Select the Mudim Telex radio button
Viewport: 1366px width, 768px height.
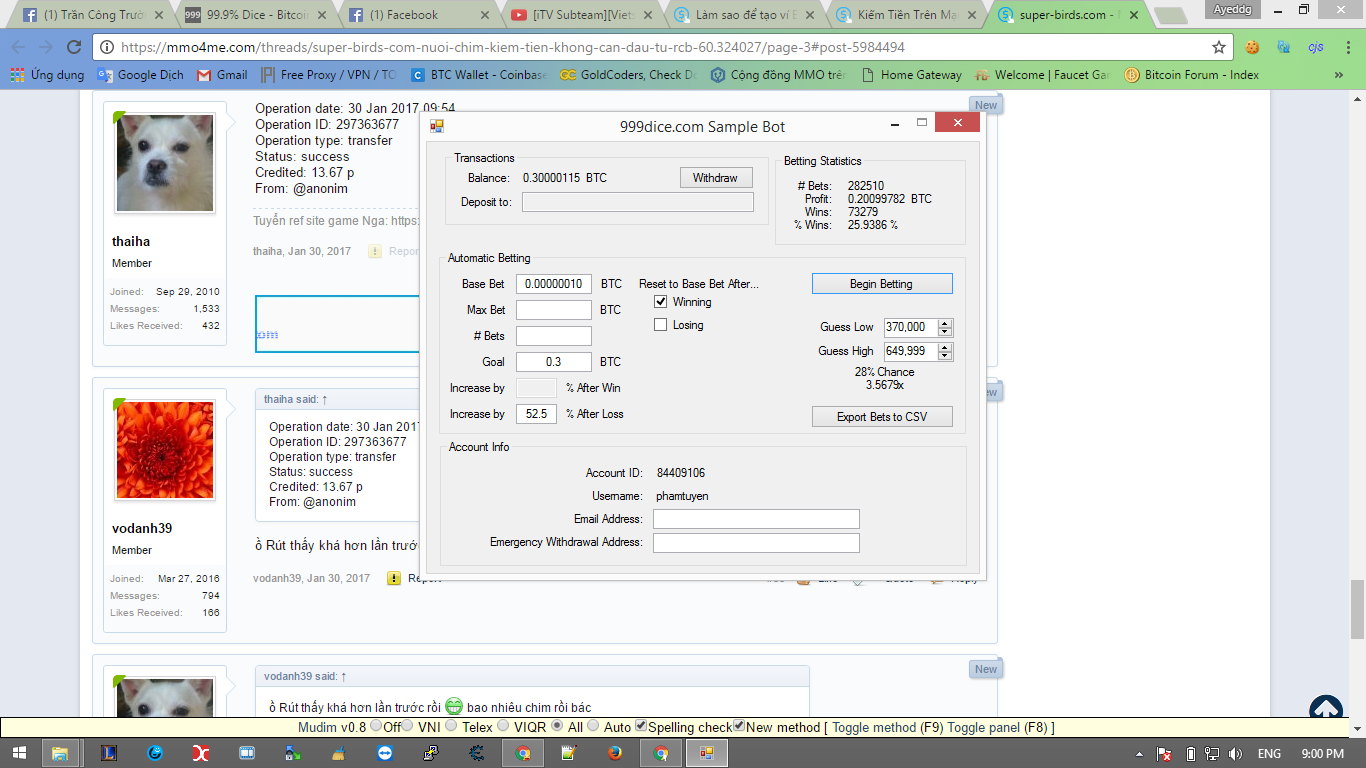(451, 726)
